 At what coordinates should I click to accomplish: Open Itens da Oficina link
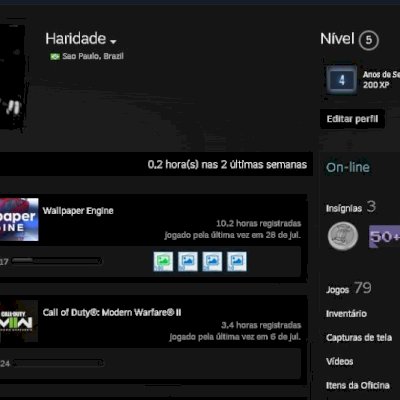(x=358, y=385)
